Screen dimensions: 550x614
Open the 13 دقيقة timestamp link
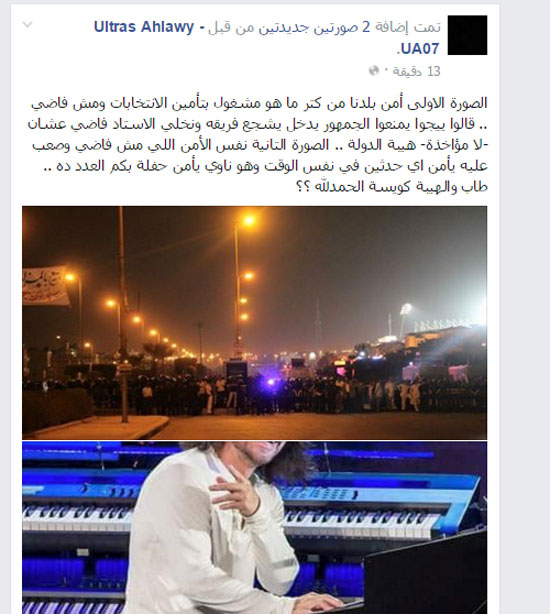417,71
